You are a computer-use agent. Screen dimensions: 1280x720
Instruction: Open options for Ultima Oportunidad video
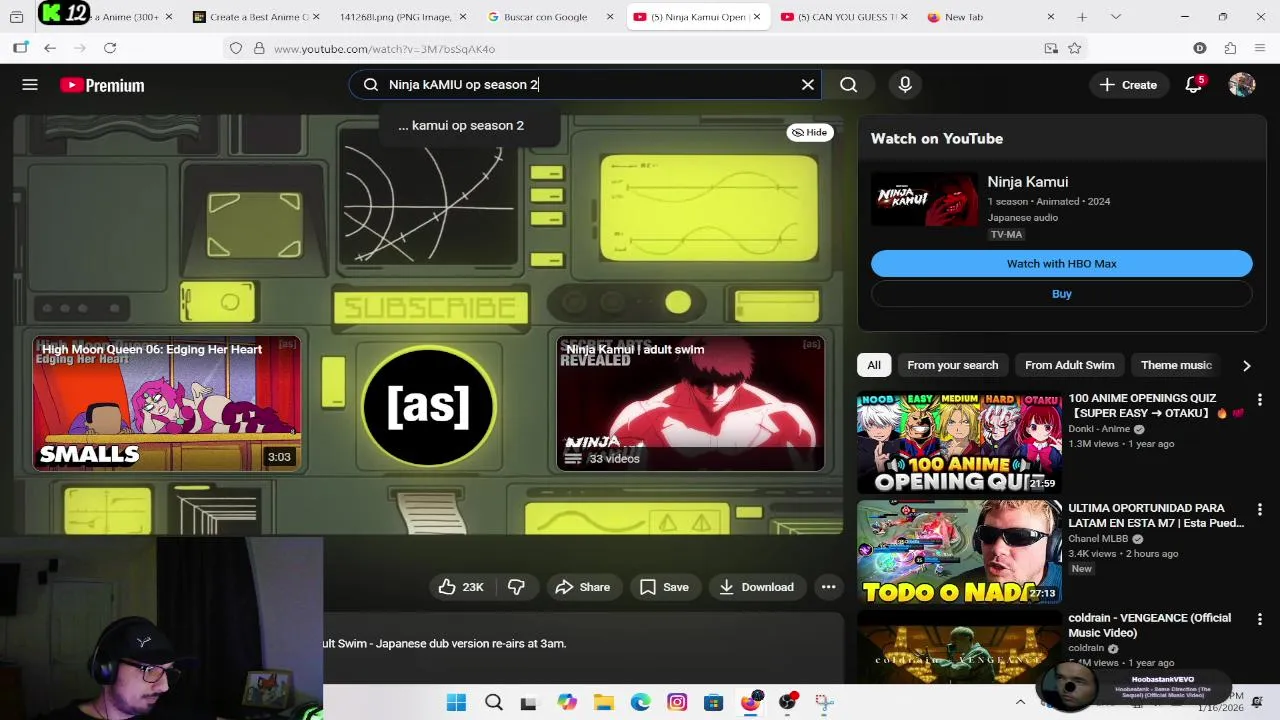click(1259, 510)
